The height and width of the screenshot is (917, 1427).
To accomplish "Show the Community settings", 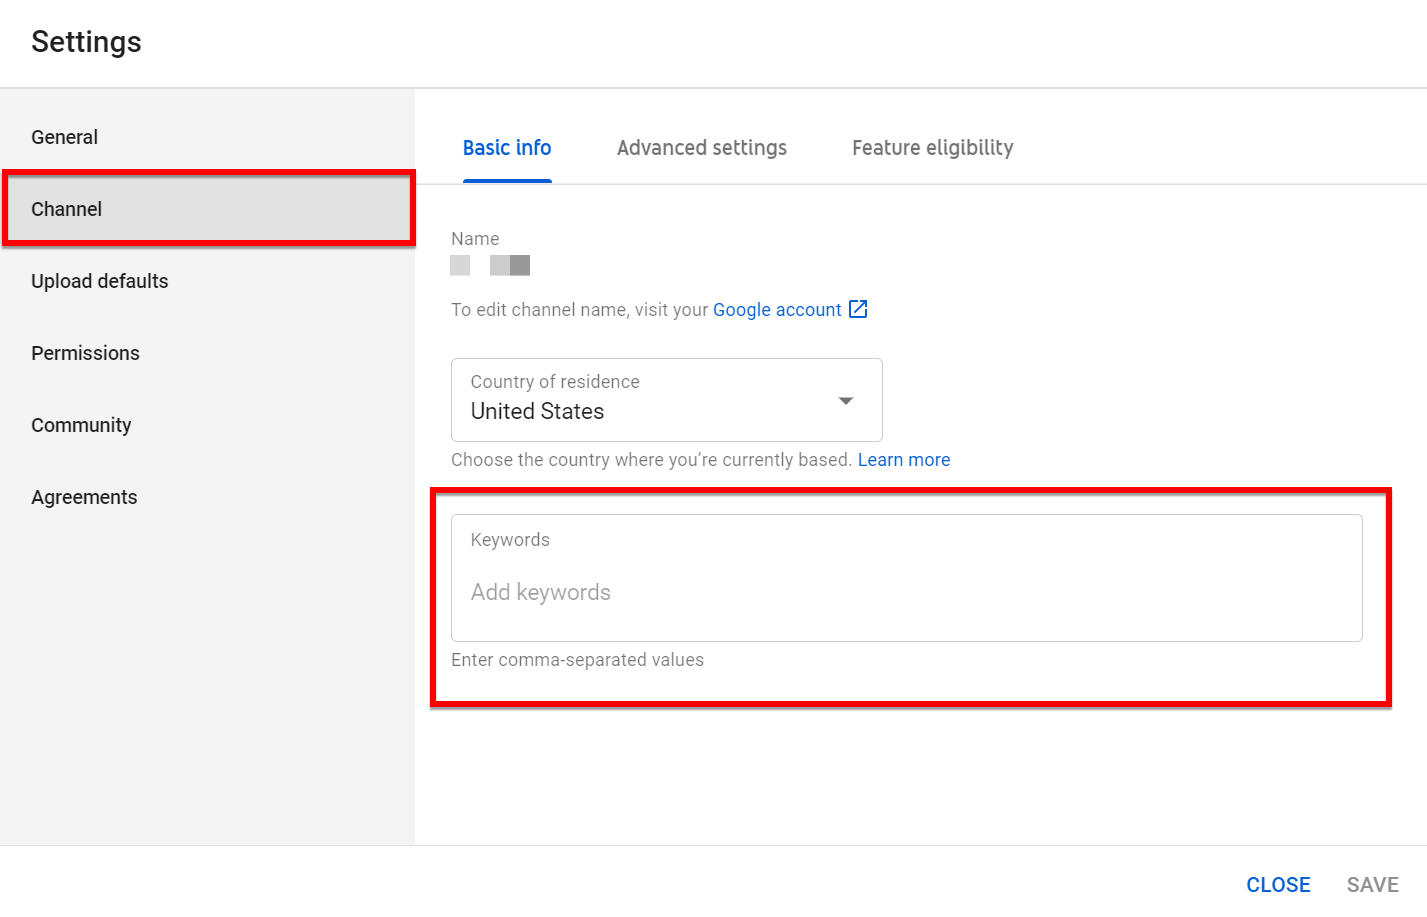I will (x=82, y=425).
